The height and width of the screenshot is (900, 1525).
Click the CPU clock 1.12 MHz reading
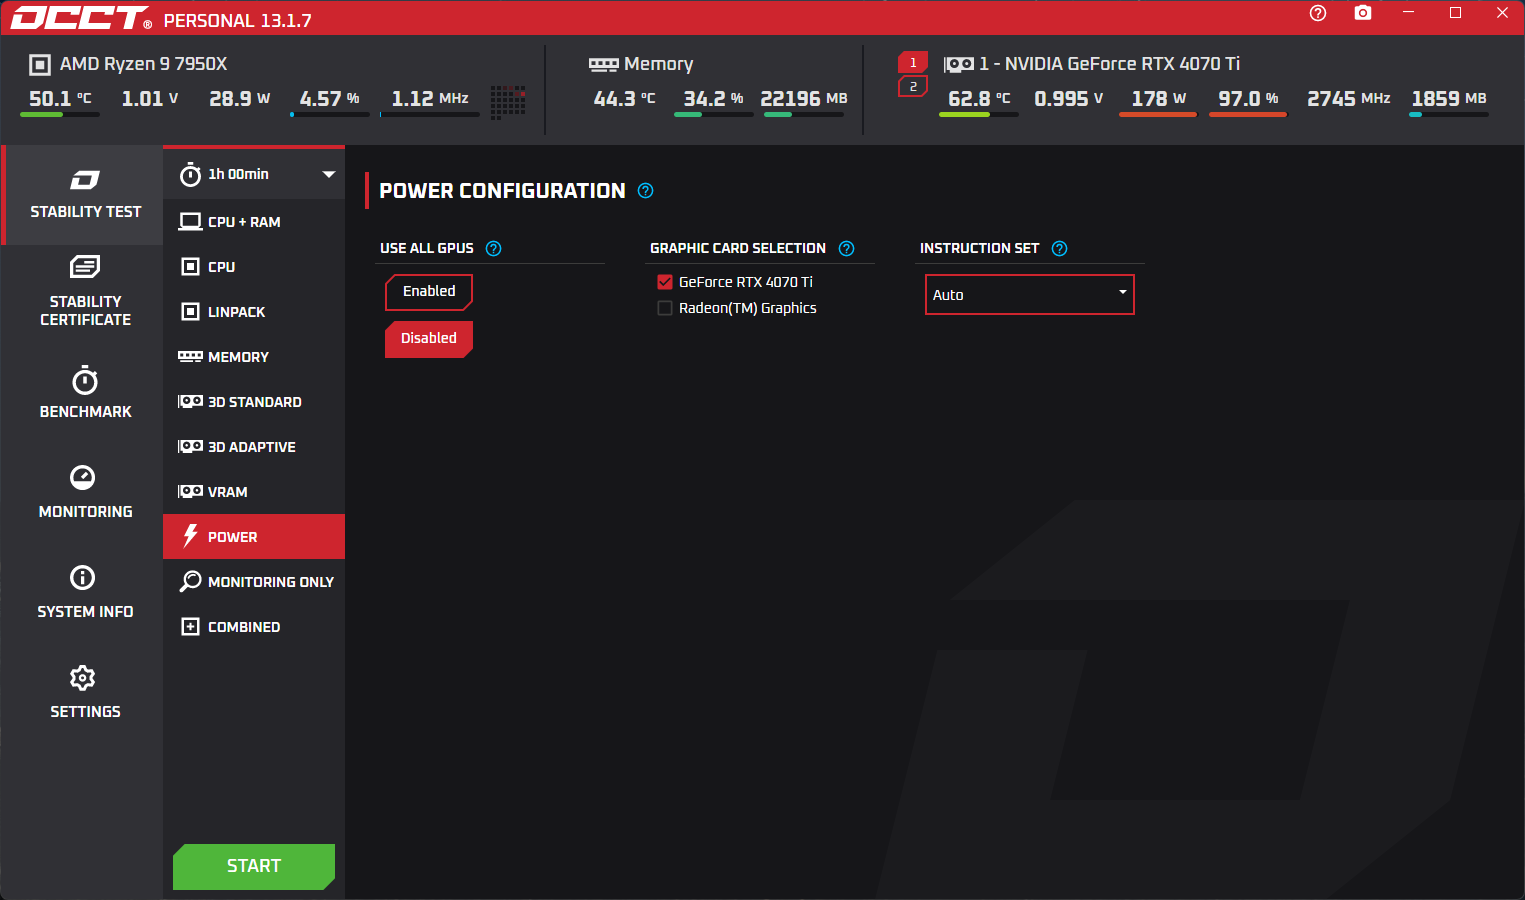tap(430, 99)
